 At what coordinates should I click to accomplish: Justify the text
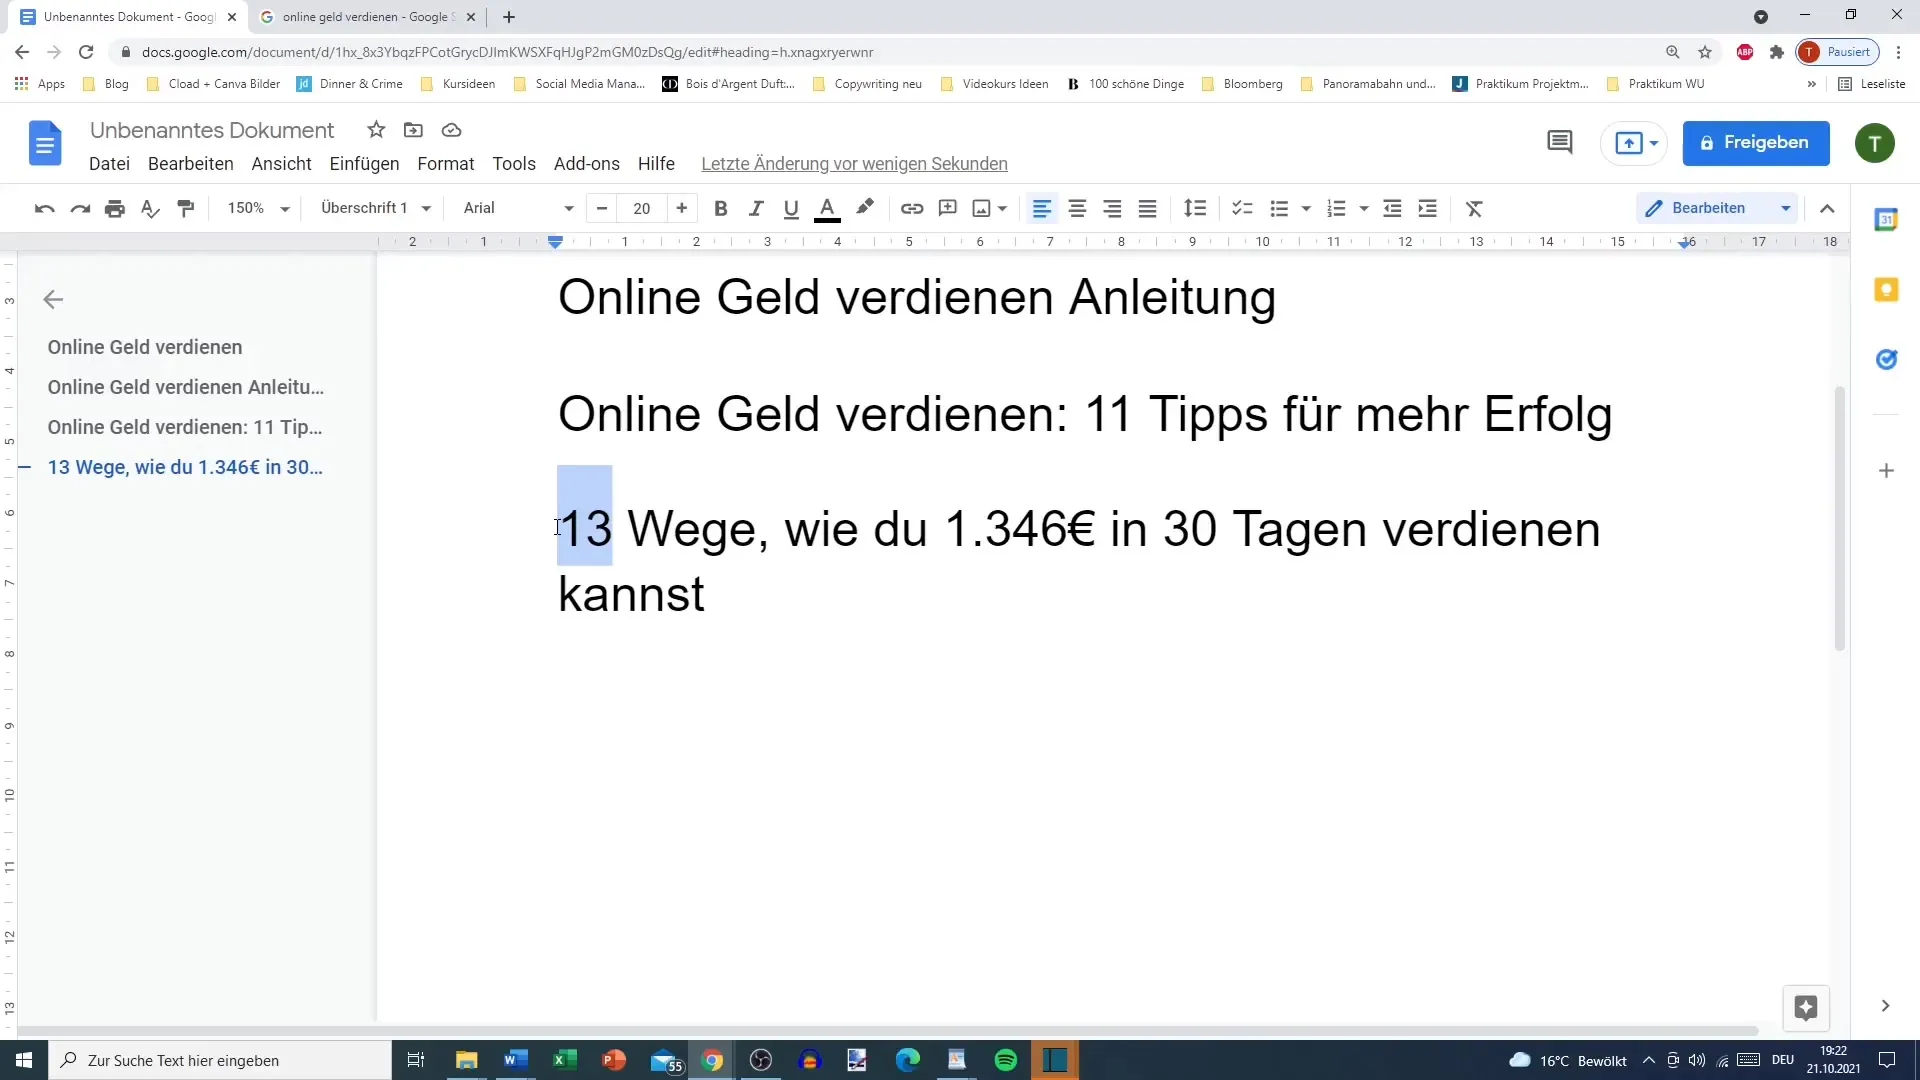1147,208
